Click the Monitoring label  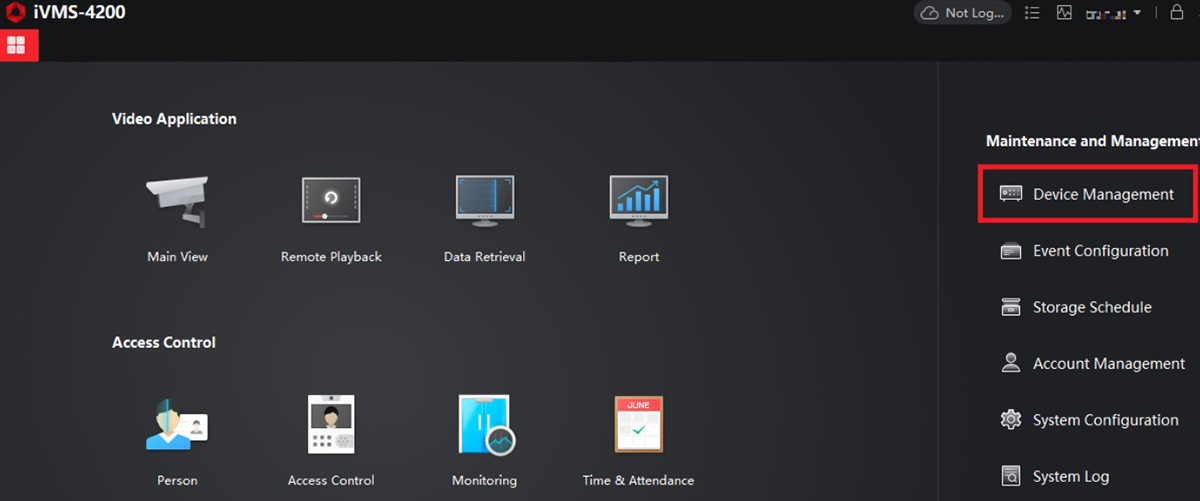(484, 480)
